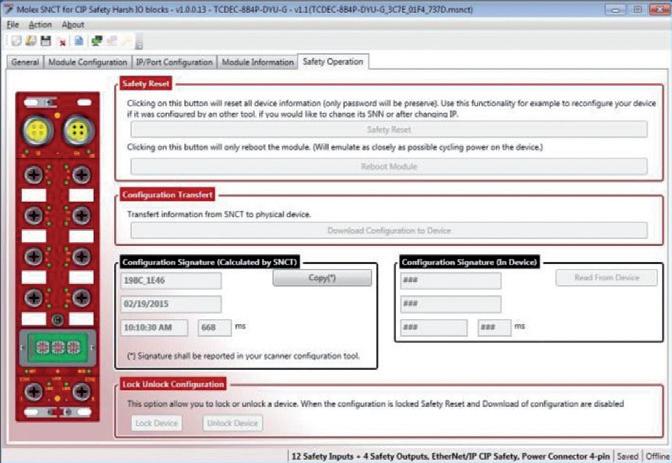Viewport: 672px width, 463px height.
Task: Click 'Transfert information from SNCT to physical device' text
Action: click(x=219, y=214)
